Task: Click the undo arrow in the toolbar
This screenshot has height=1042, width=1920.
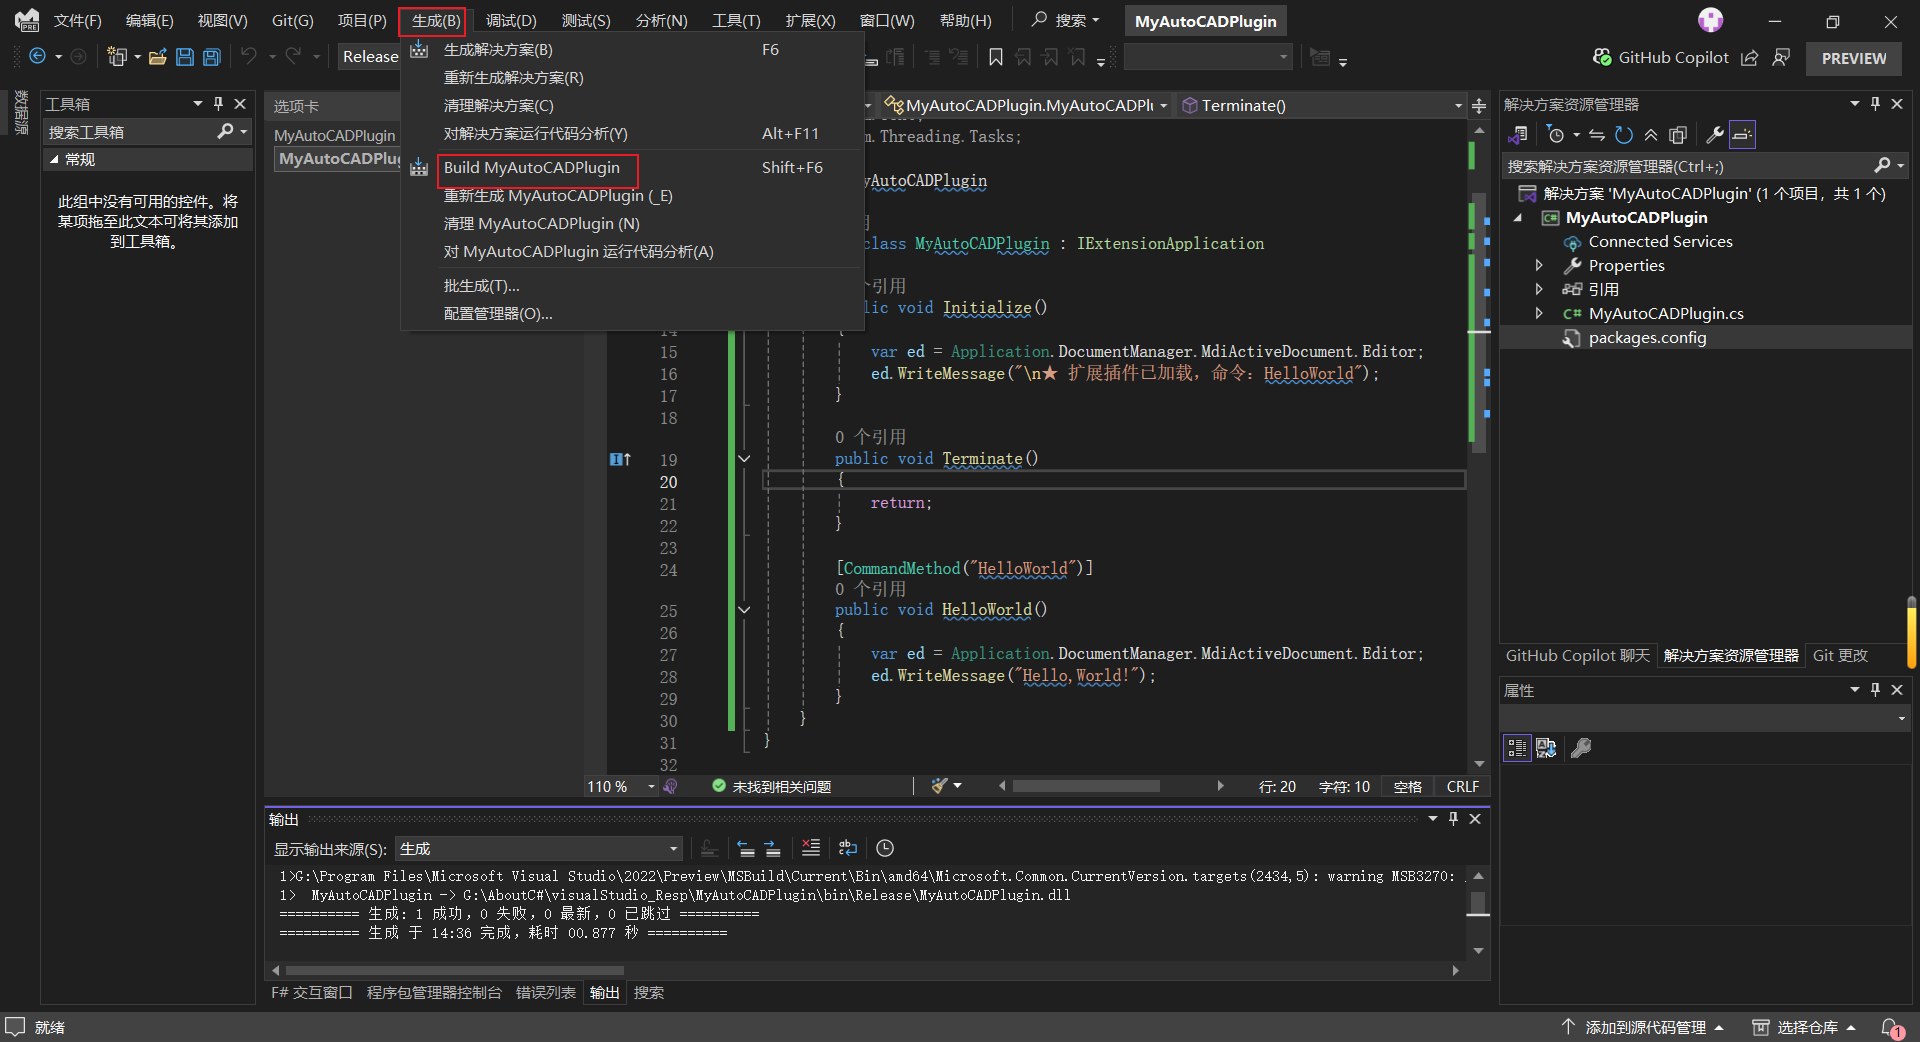Action: click(x=249, y=56)
